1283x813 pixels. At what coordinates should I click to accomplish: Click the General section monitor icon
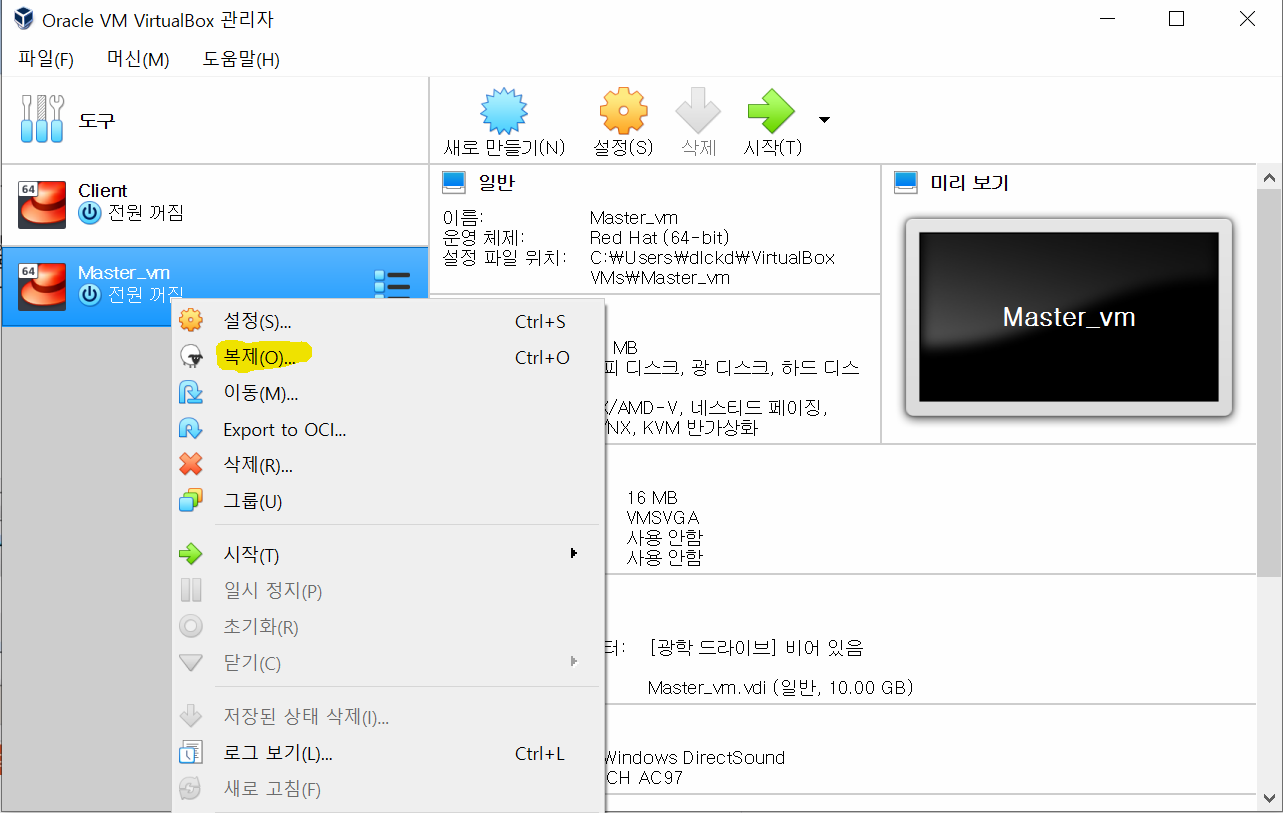click(454, 183)
